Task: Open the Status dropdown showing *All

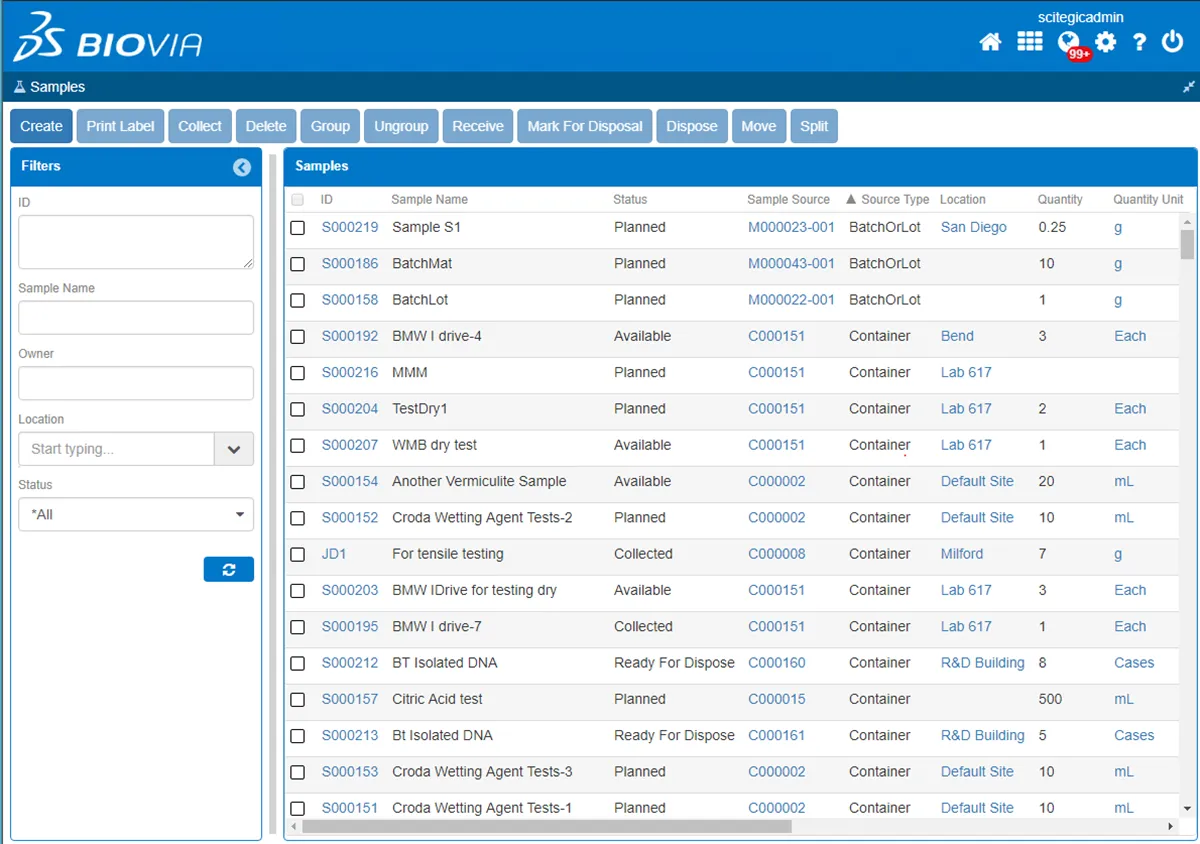Action: tap(135, 514)
